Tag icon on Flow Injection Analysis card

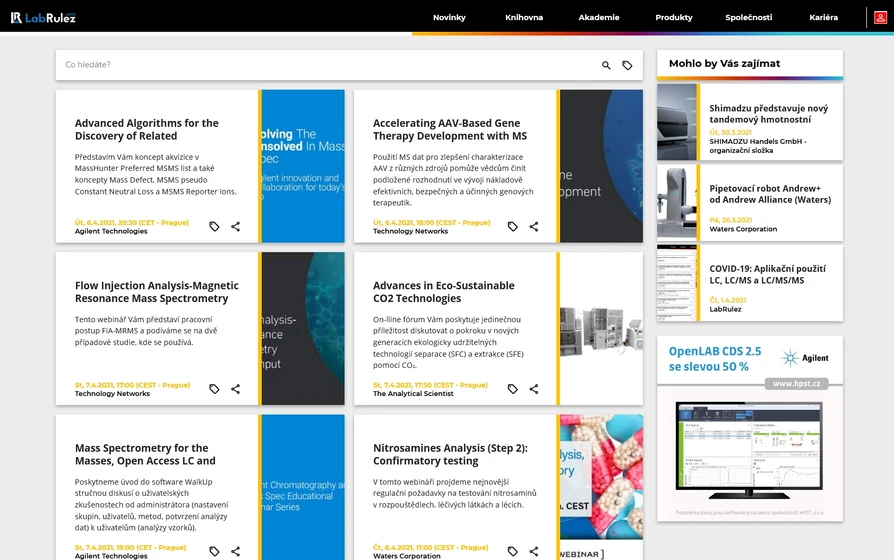[214, 389]
